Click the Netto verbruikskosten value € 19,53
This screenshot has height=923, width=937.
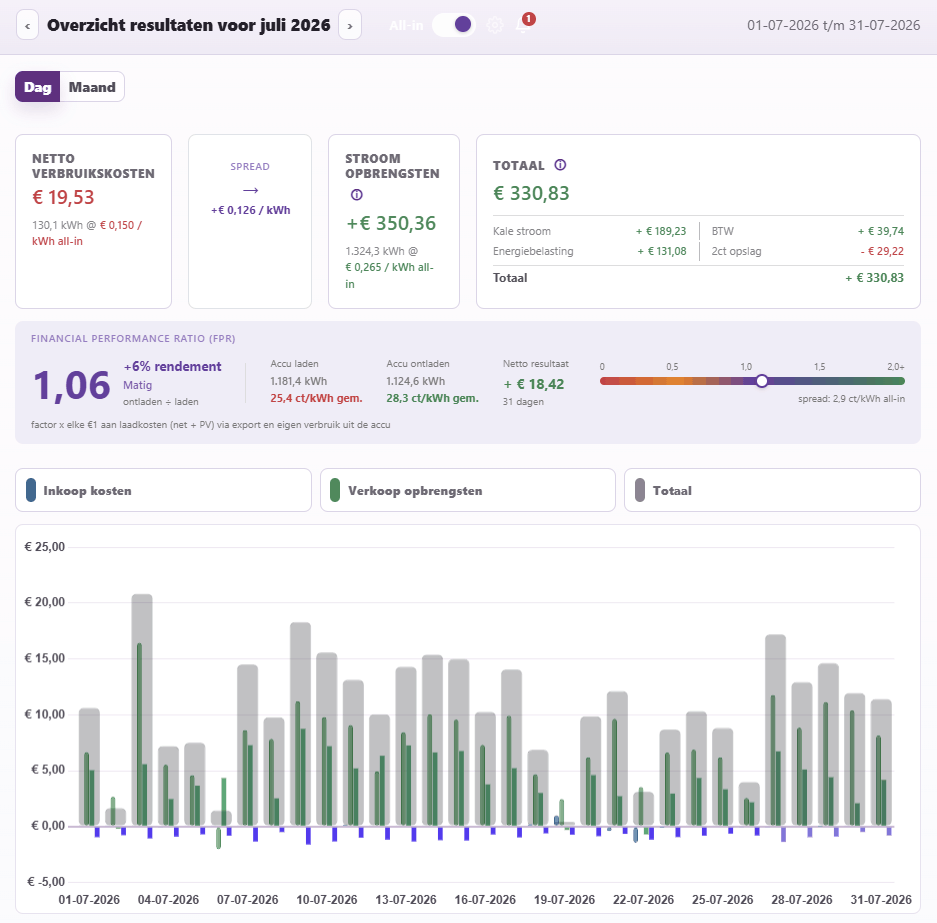pos(63,197)
